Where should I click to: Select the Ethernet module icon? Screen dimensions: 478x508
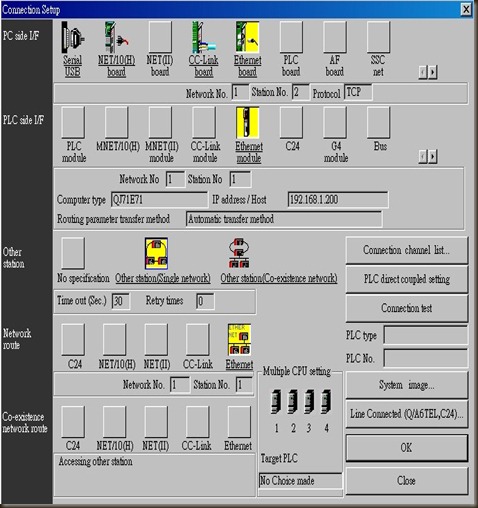pyautogui.click(x=247, y=123)
